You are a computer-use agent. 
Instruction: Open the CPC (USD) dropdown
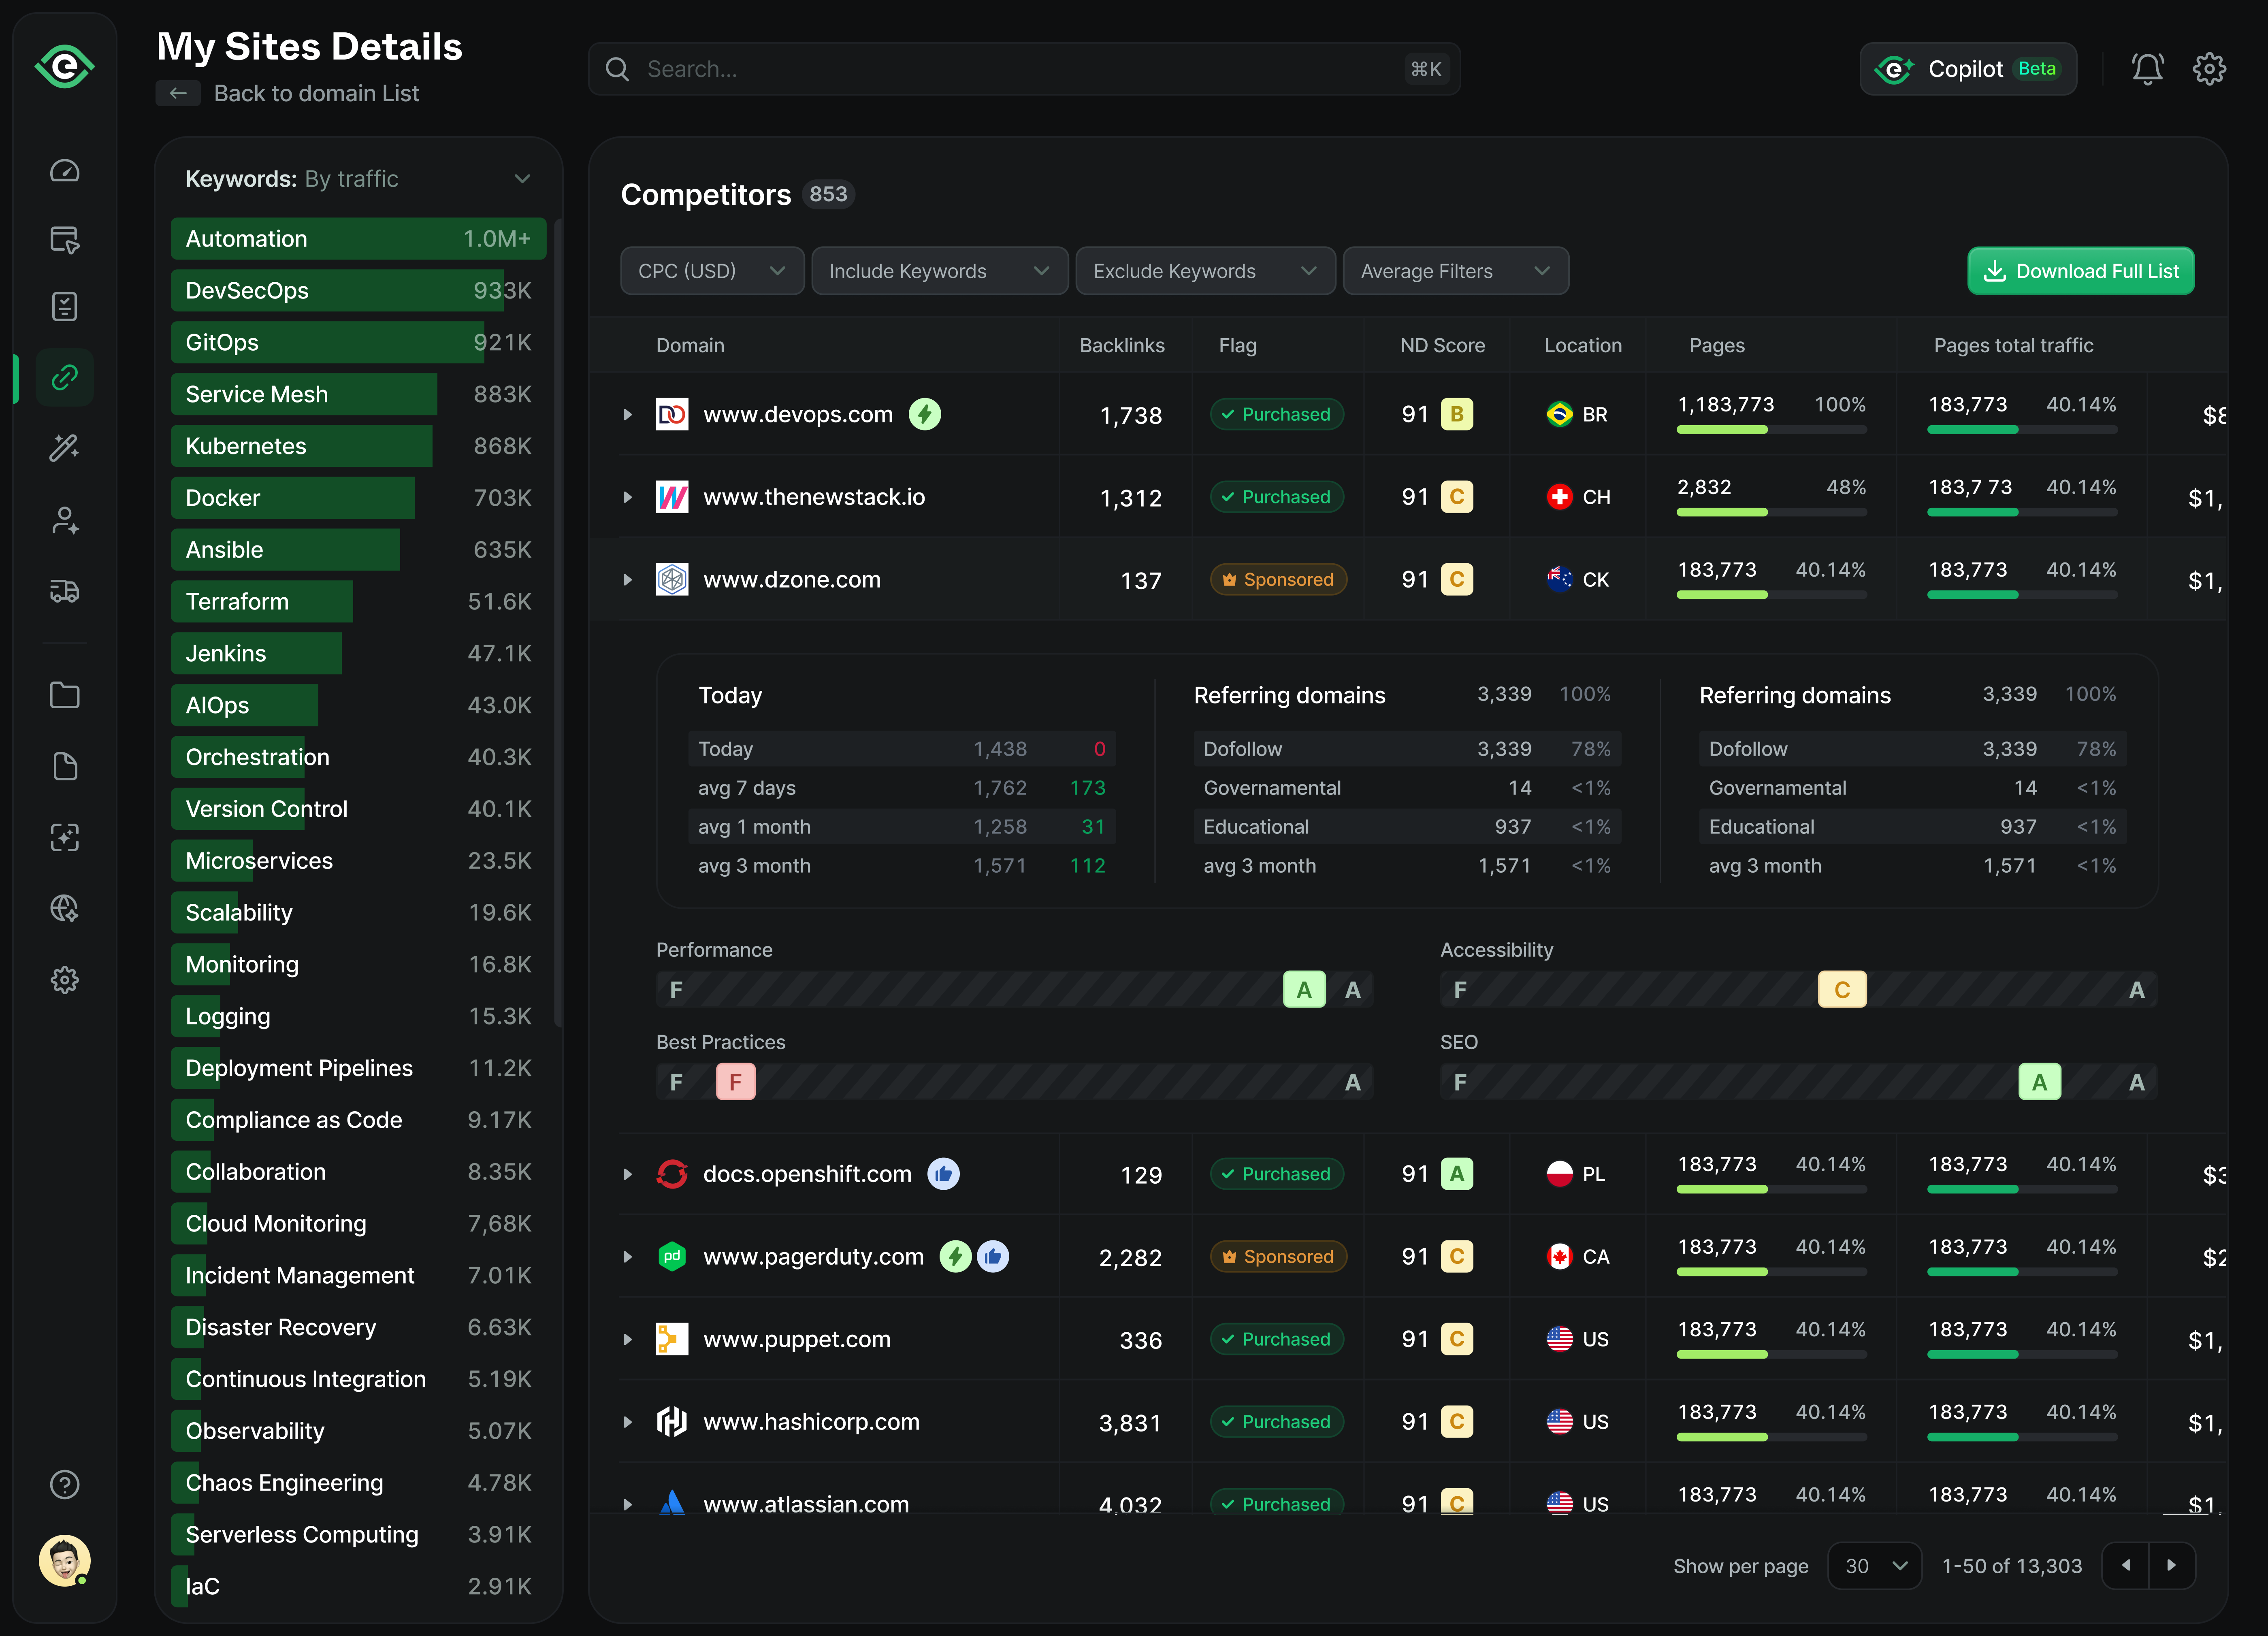tap(711, 270)
